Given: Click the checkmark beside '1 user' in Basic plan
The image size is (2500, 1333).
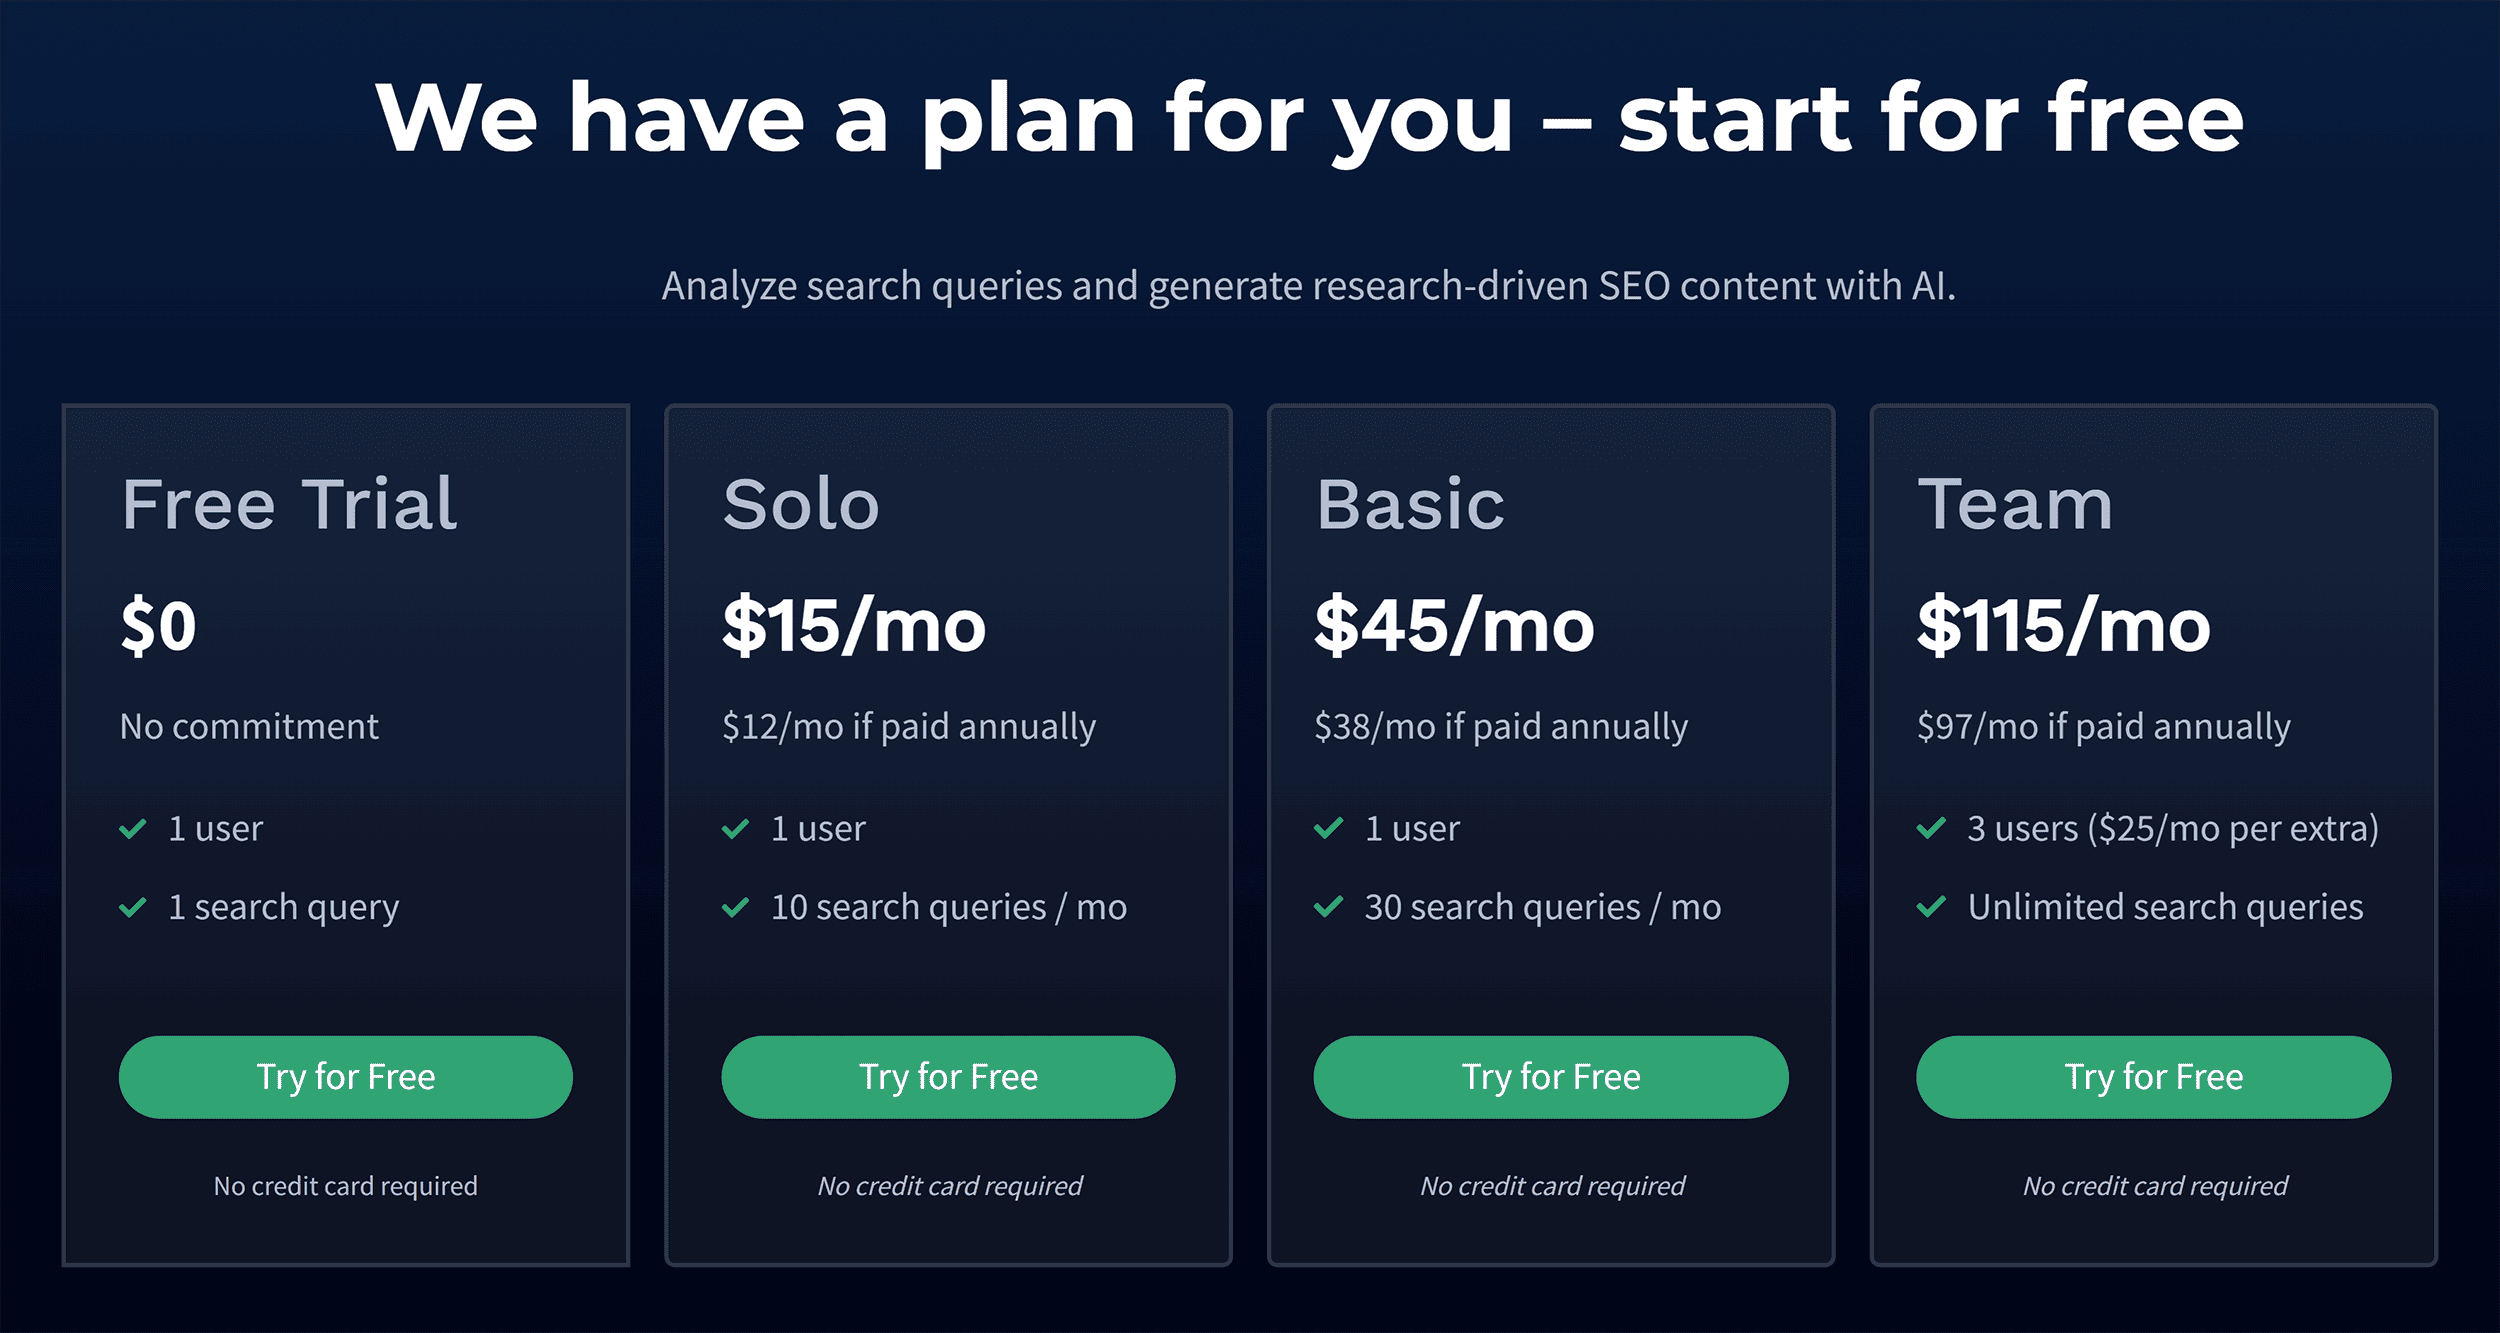Looking at the screenshot, I should (1330, 829).
